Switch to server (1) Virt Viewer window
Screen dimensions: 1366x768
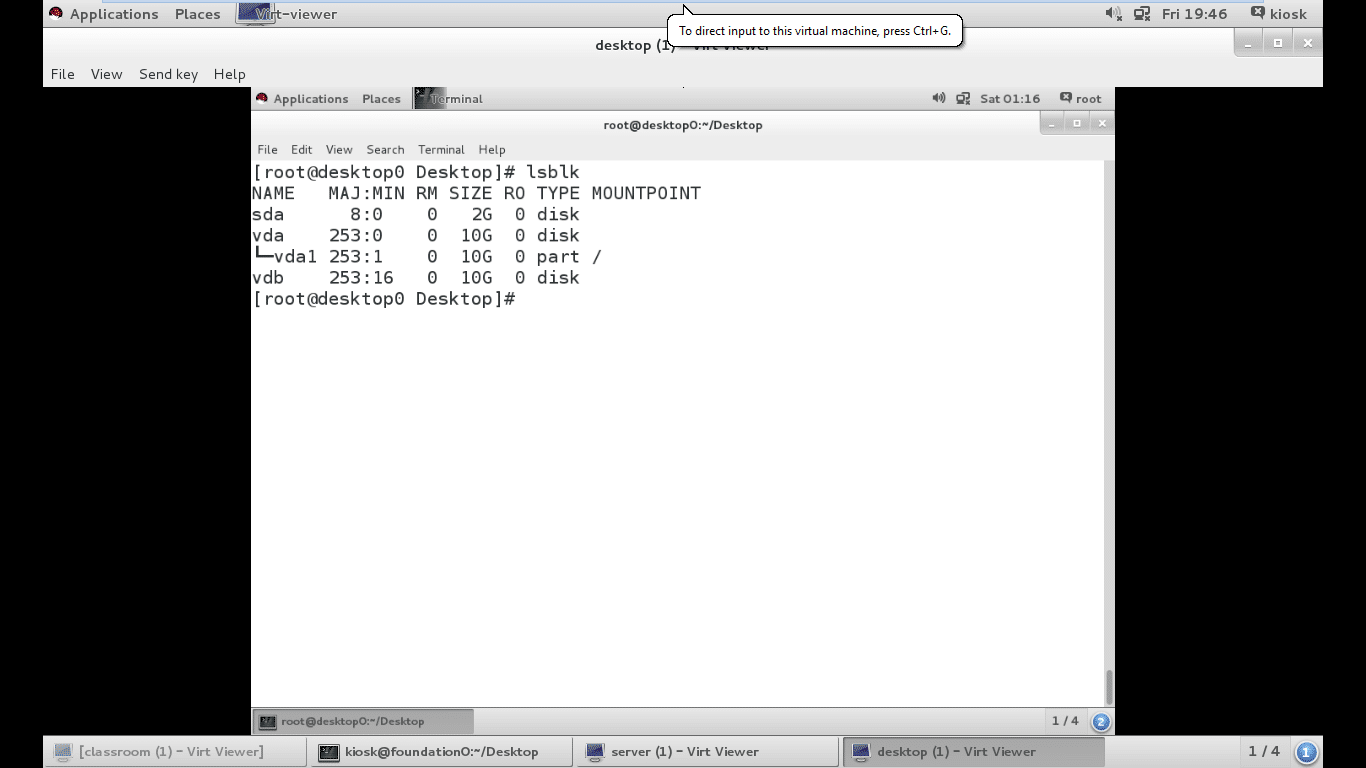(x=709, y=752)
